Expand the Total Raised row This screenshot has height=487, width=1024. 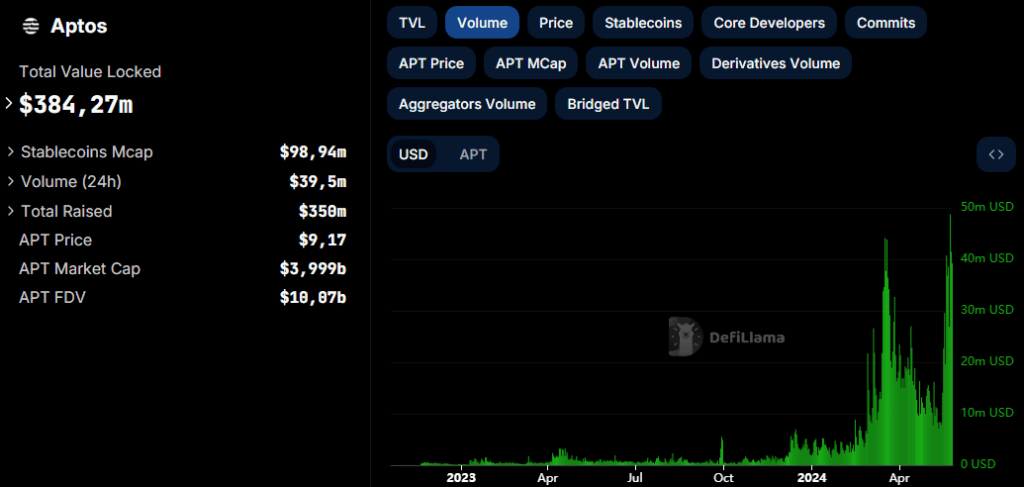pos(11,211)
